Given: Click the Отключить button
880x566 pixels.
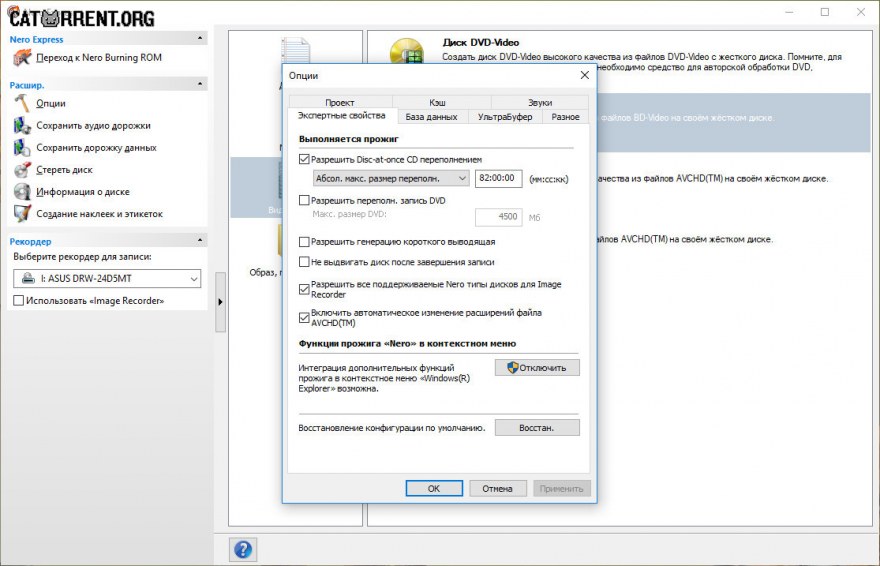Looking at the screenshot, I should click(x=537, y=367).
